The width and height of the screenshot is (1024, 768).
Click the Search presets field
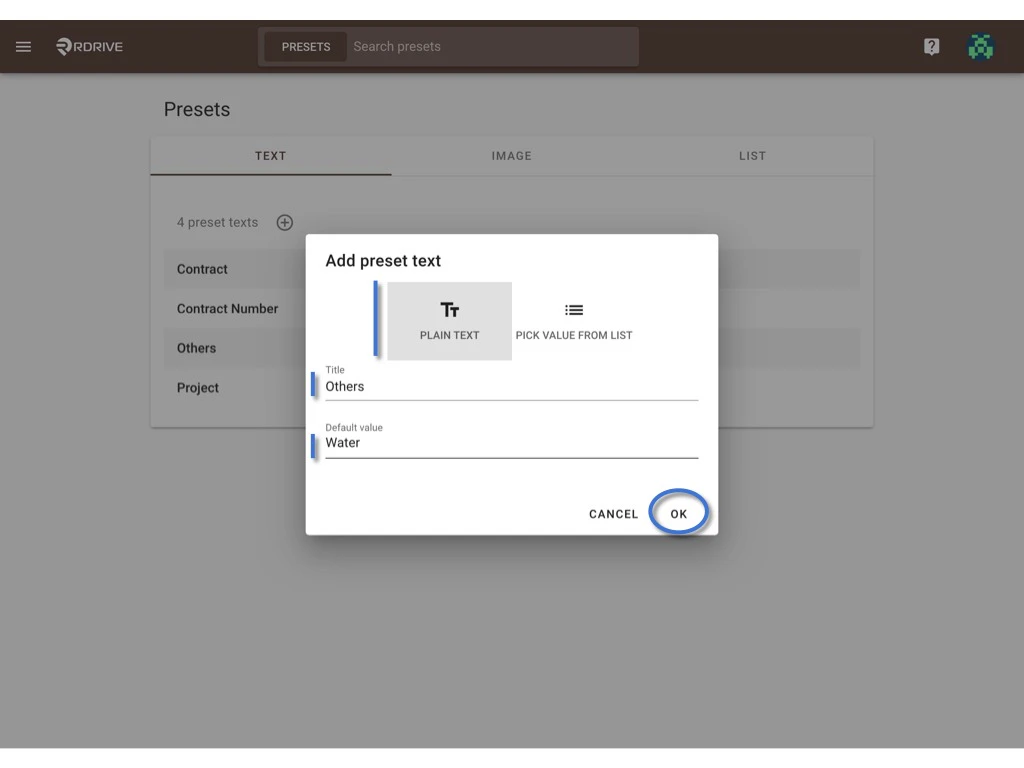[x=490, y=46]
